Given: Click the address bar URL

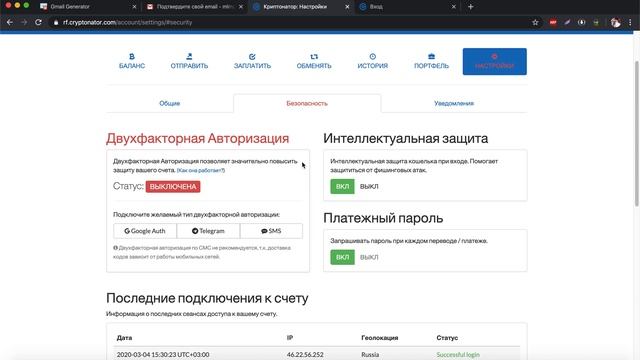Looking at the screenshot, I should 127,22.
